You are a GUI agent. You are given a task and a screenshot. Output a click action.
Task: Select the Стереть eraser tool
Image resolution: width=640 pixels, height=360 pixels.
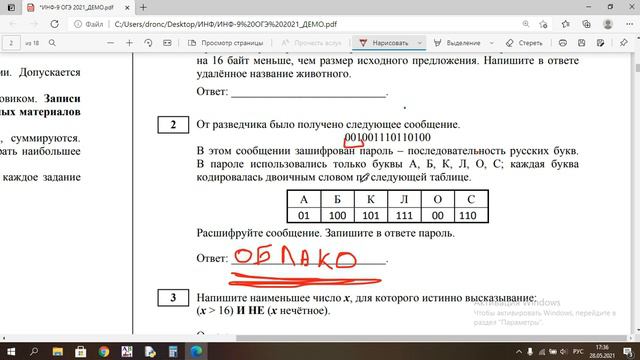click(x=524, y=43)
